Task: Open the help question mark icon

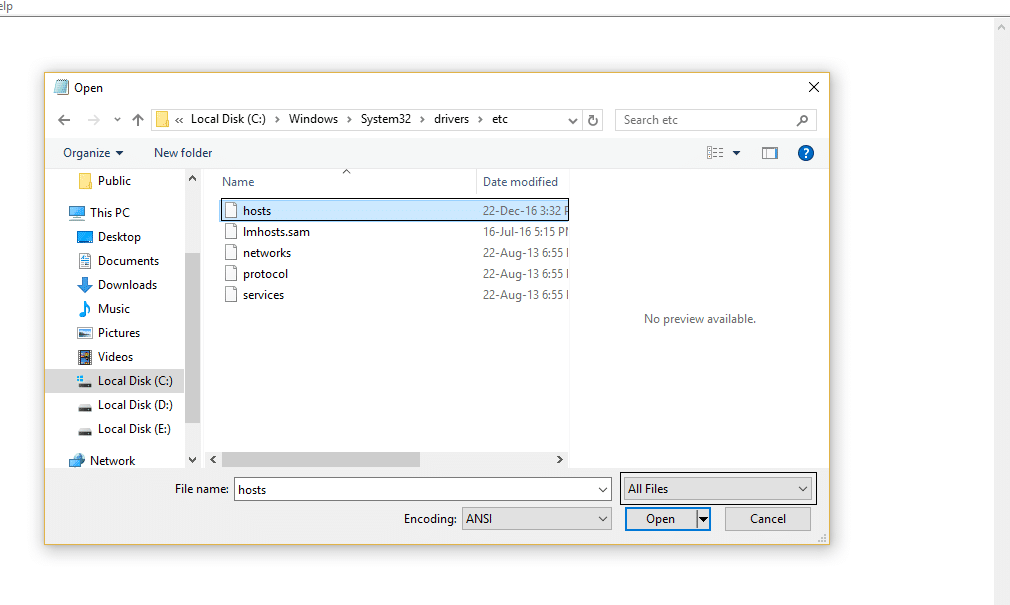Action: click(x=805, y=153)
